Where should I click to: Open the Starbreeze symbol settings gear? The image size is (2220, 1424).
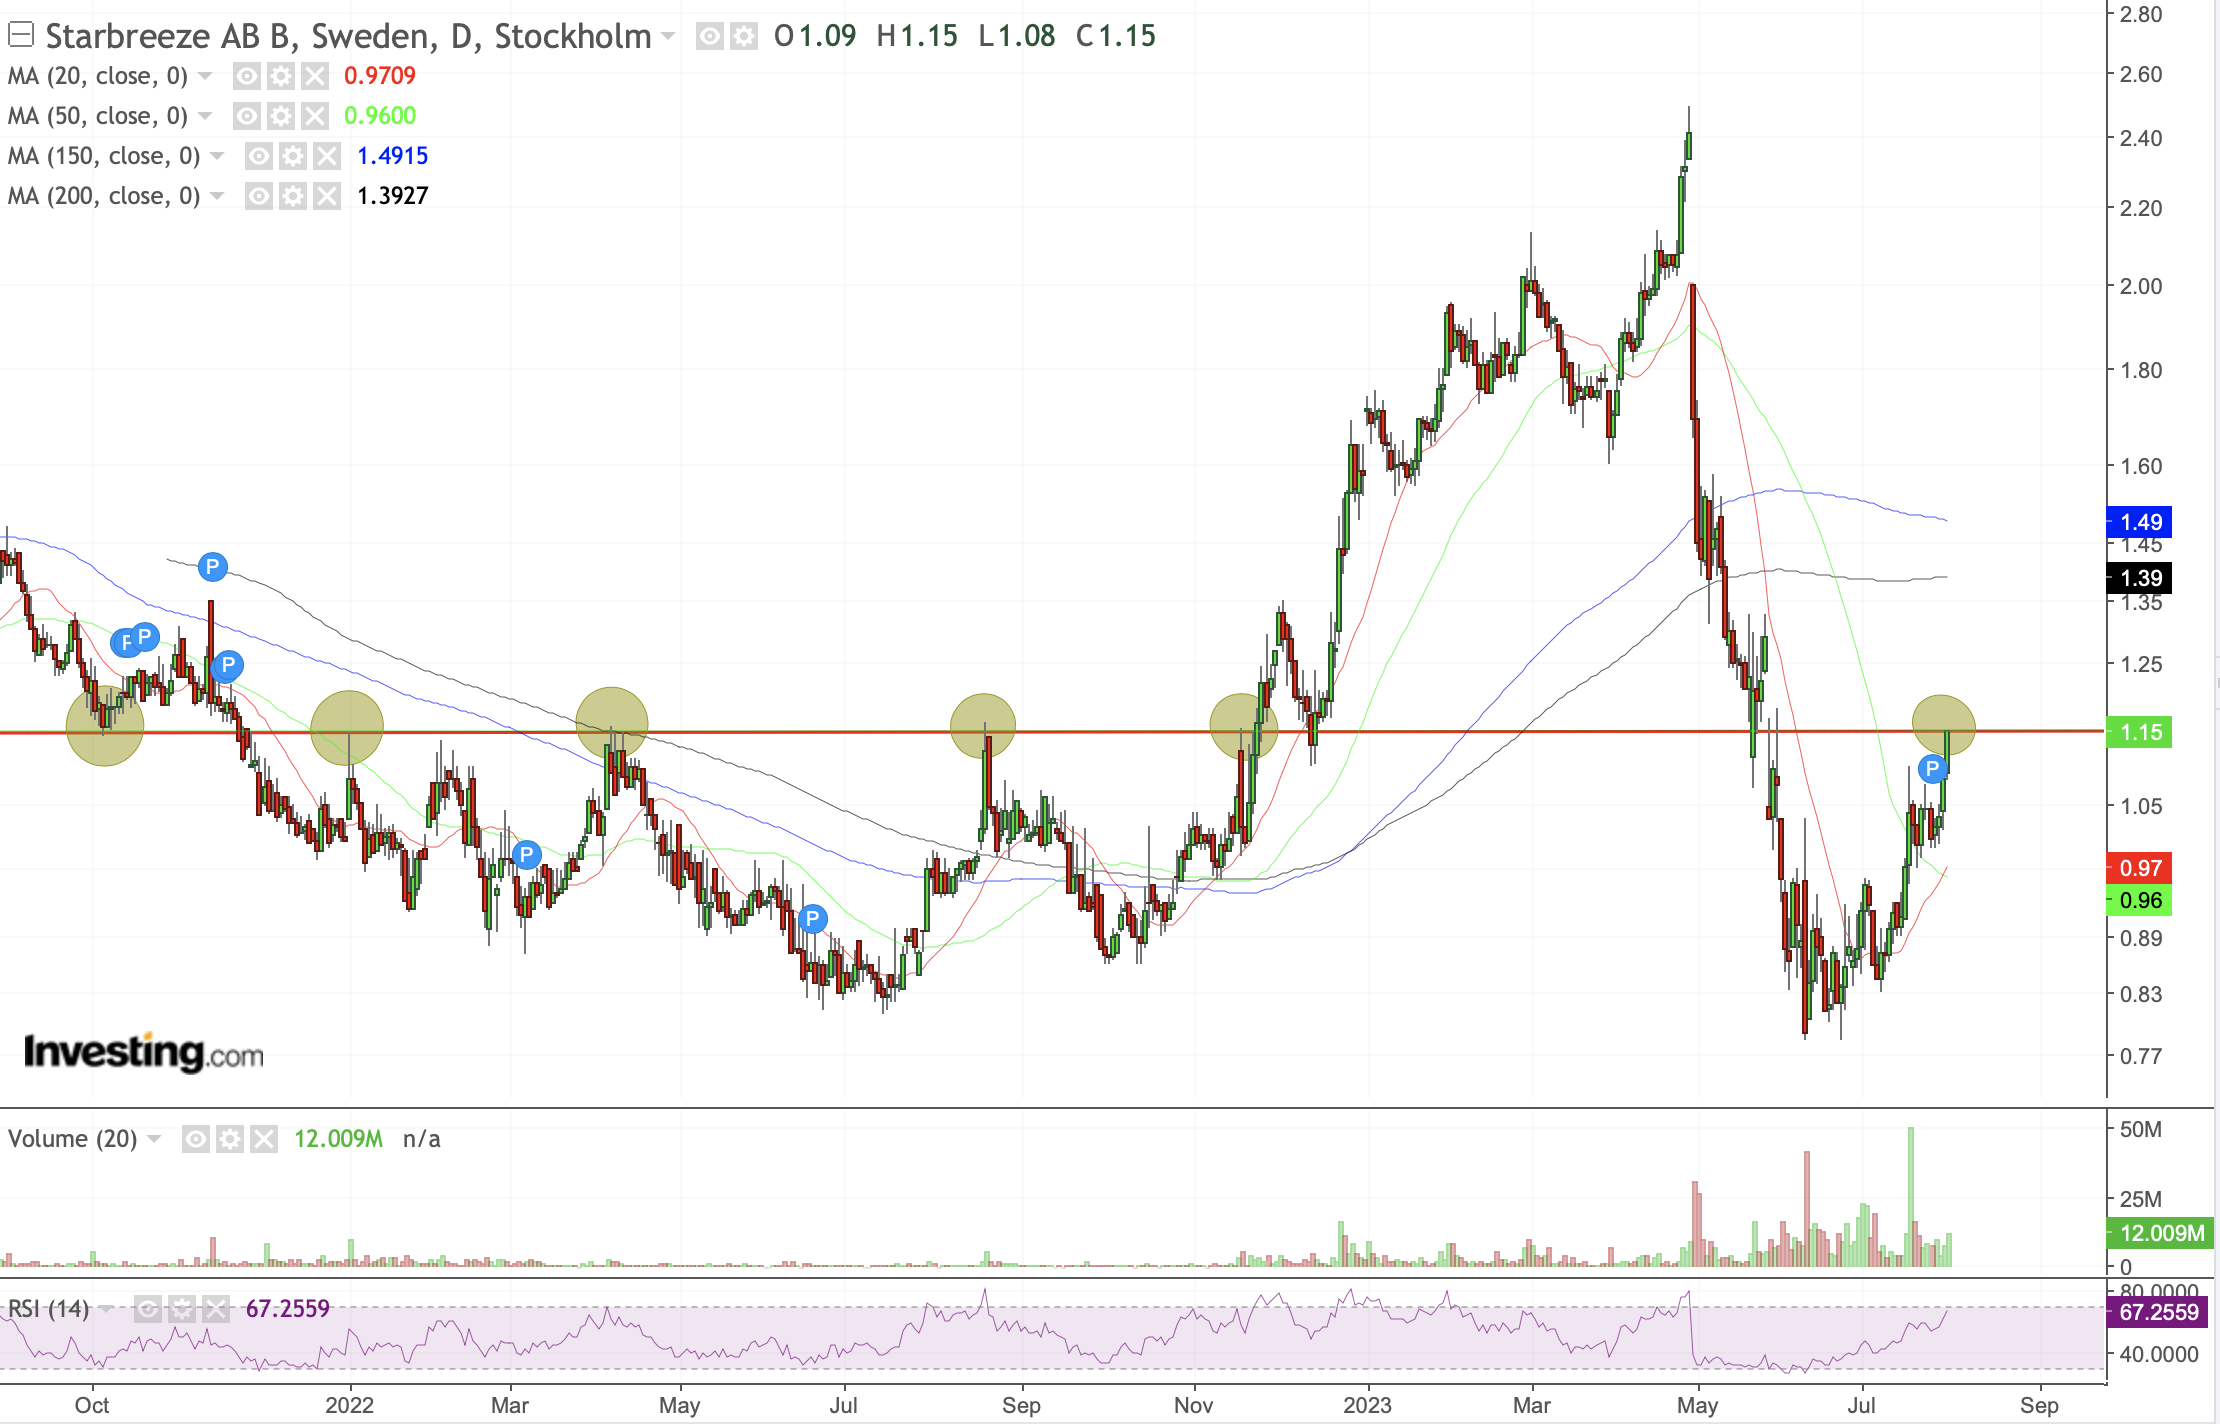click(x=743, y=37)
